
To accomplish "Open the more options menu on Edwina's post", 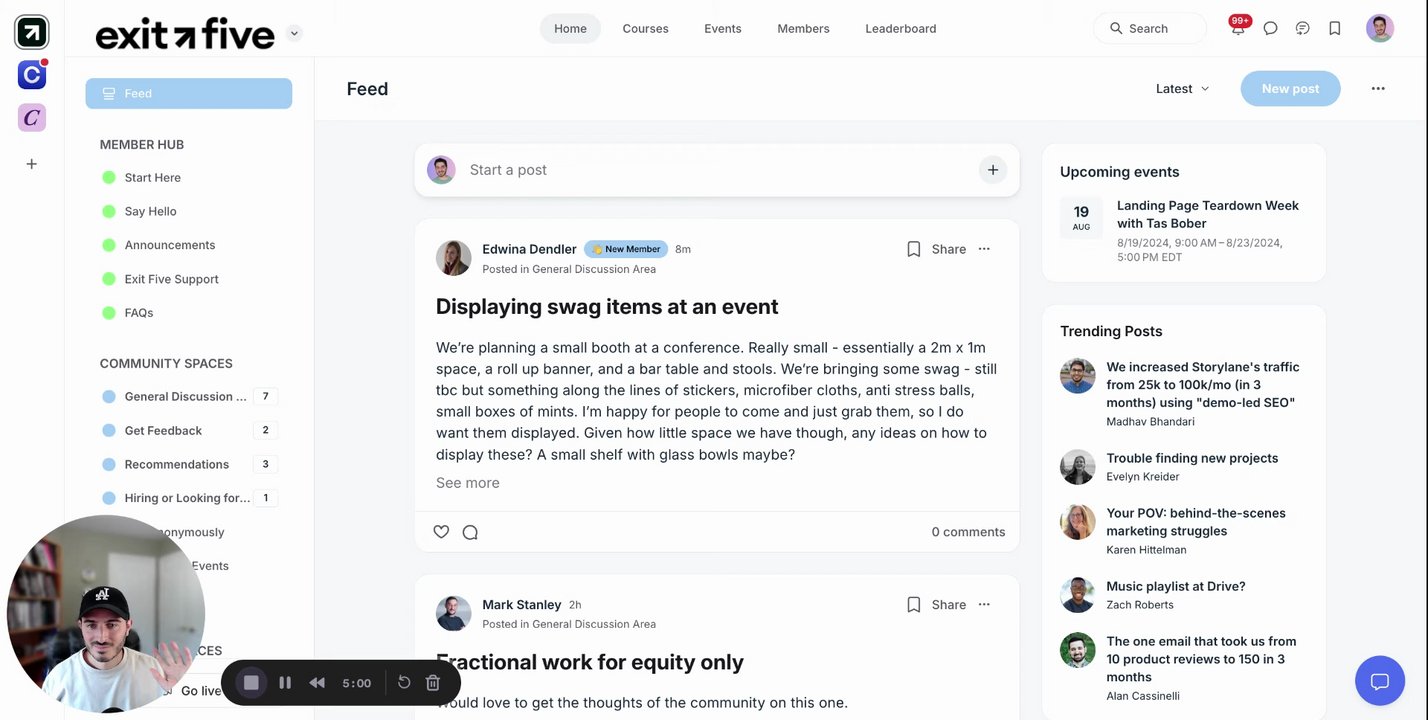I will click(x=984, y=249).
